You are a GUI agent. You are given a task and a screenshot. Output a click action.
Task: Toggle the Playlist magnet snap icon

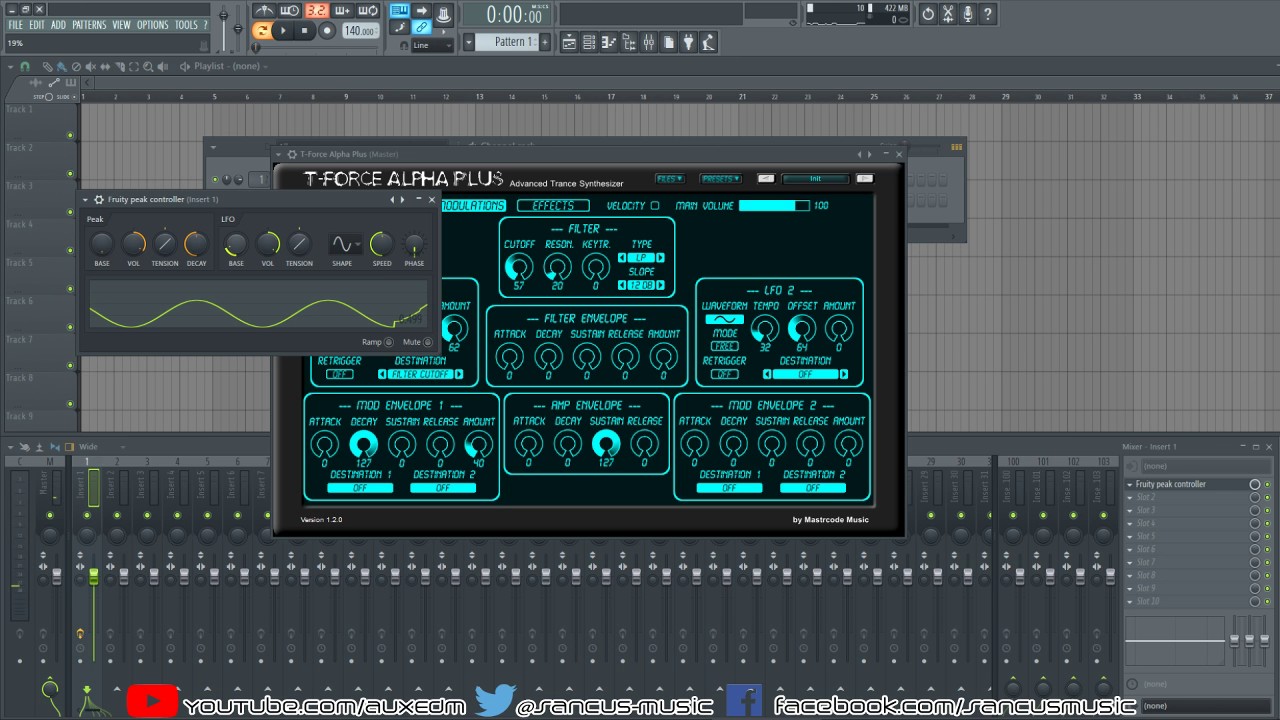click(x=26, y=67)
